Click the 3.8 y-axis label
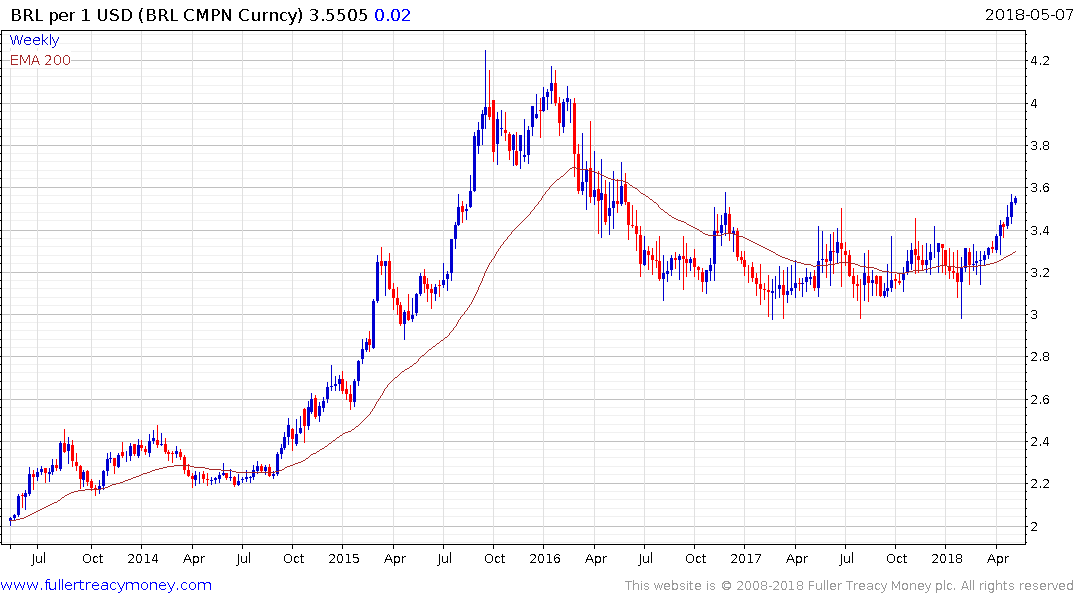Screen dimensions: 1075x600 1040,146
